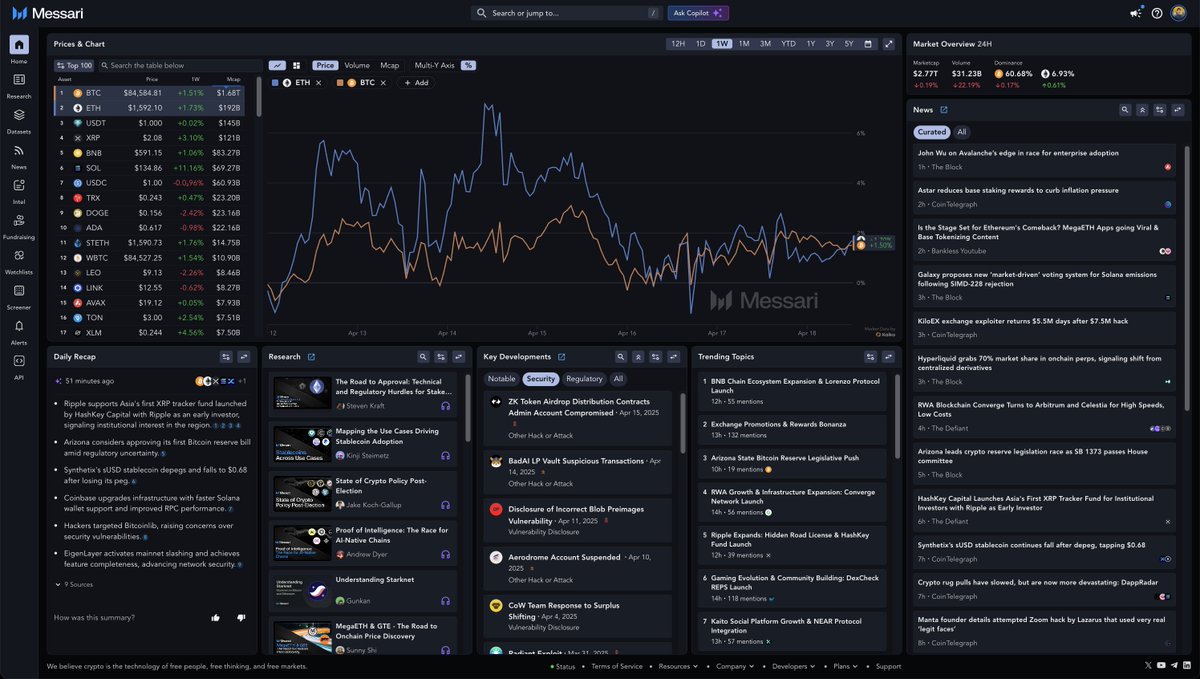Remove ETH from the chart
Image resolution: width=1200 pixels, height=679 pixels.
(319, 83)
